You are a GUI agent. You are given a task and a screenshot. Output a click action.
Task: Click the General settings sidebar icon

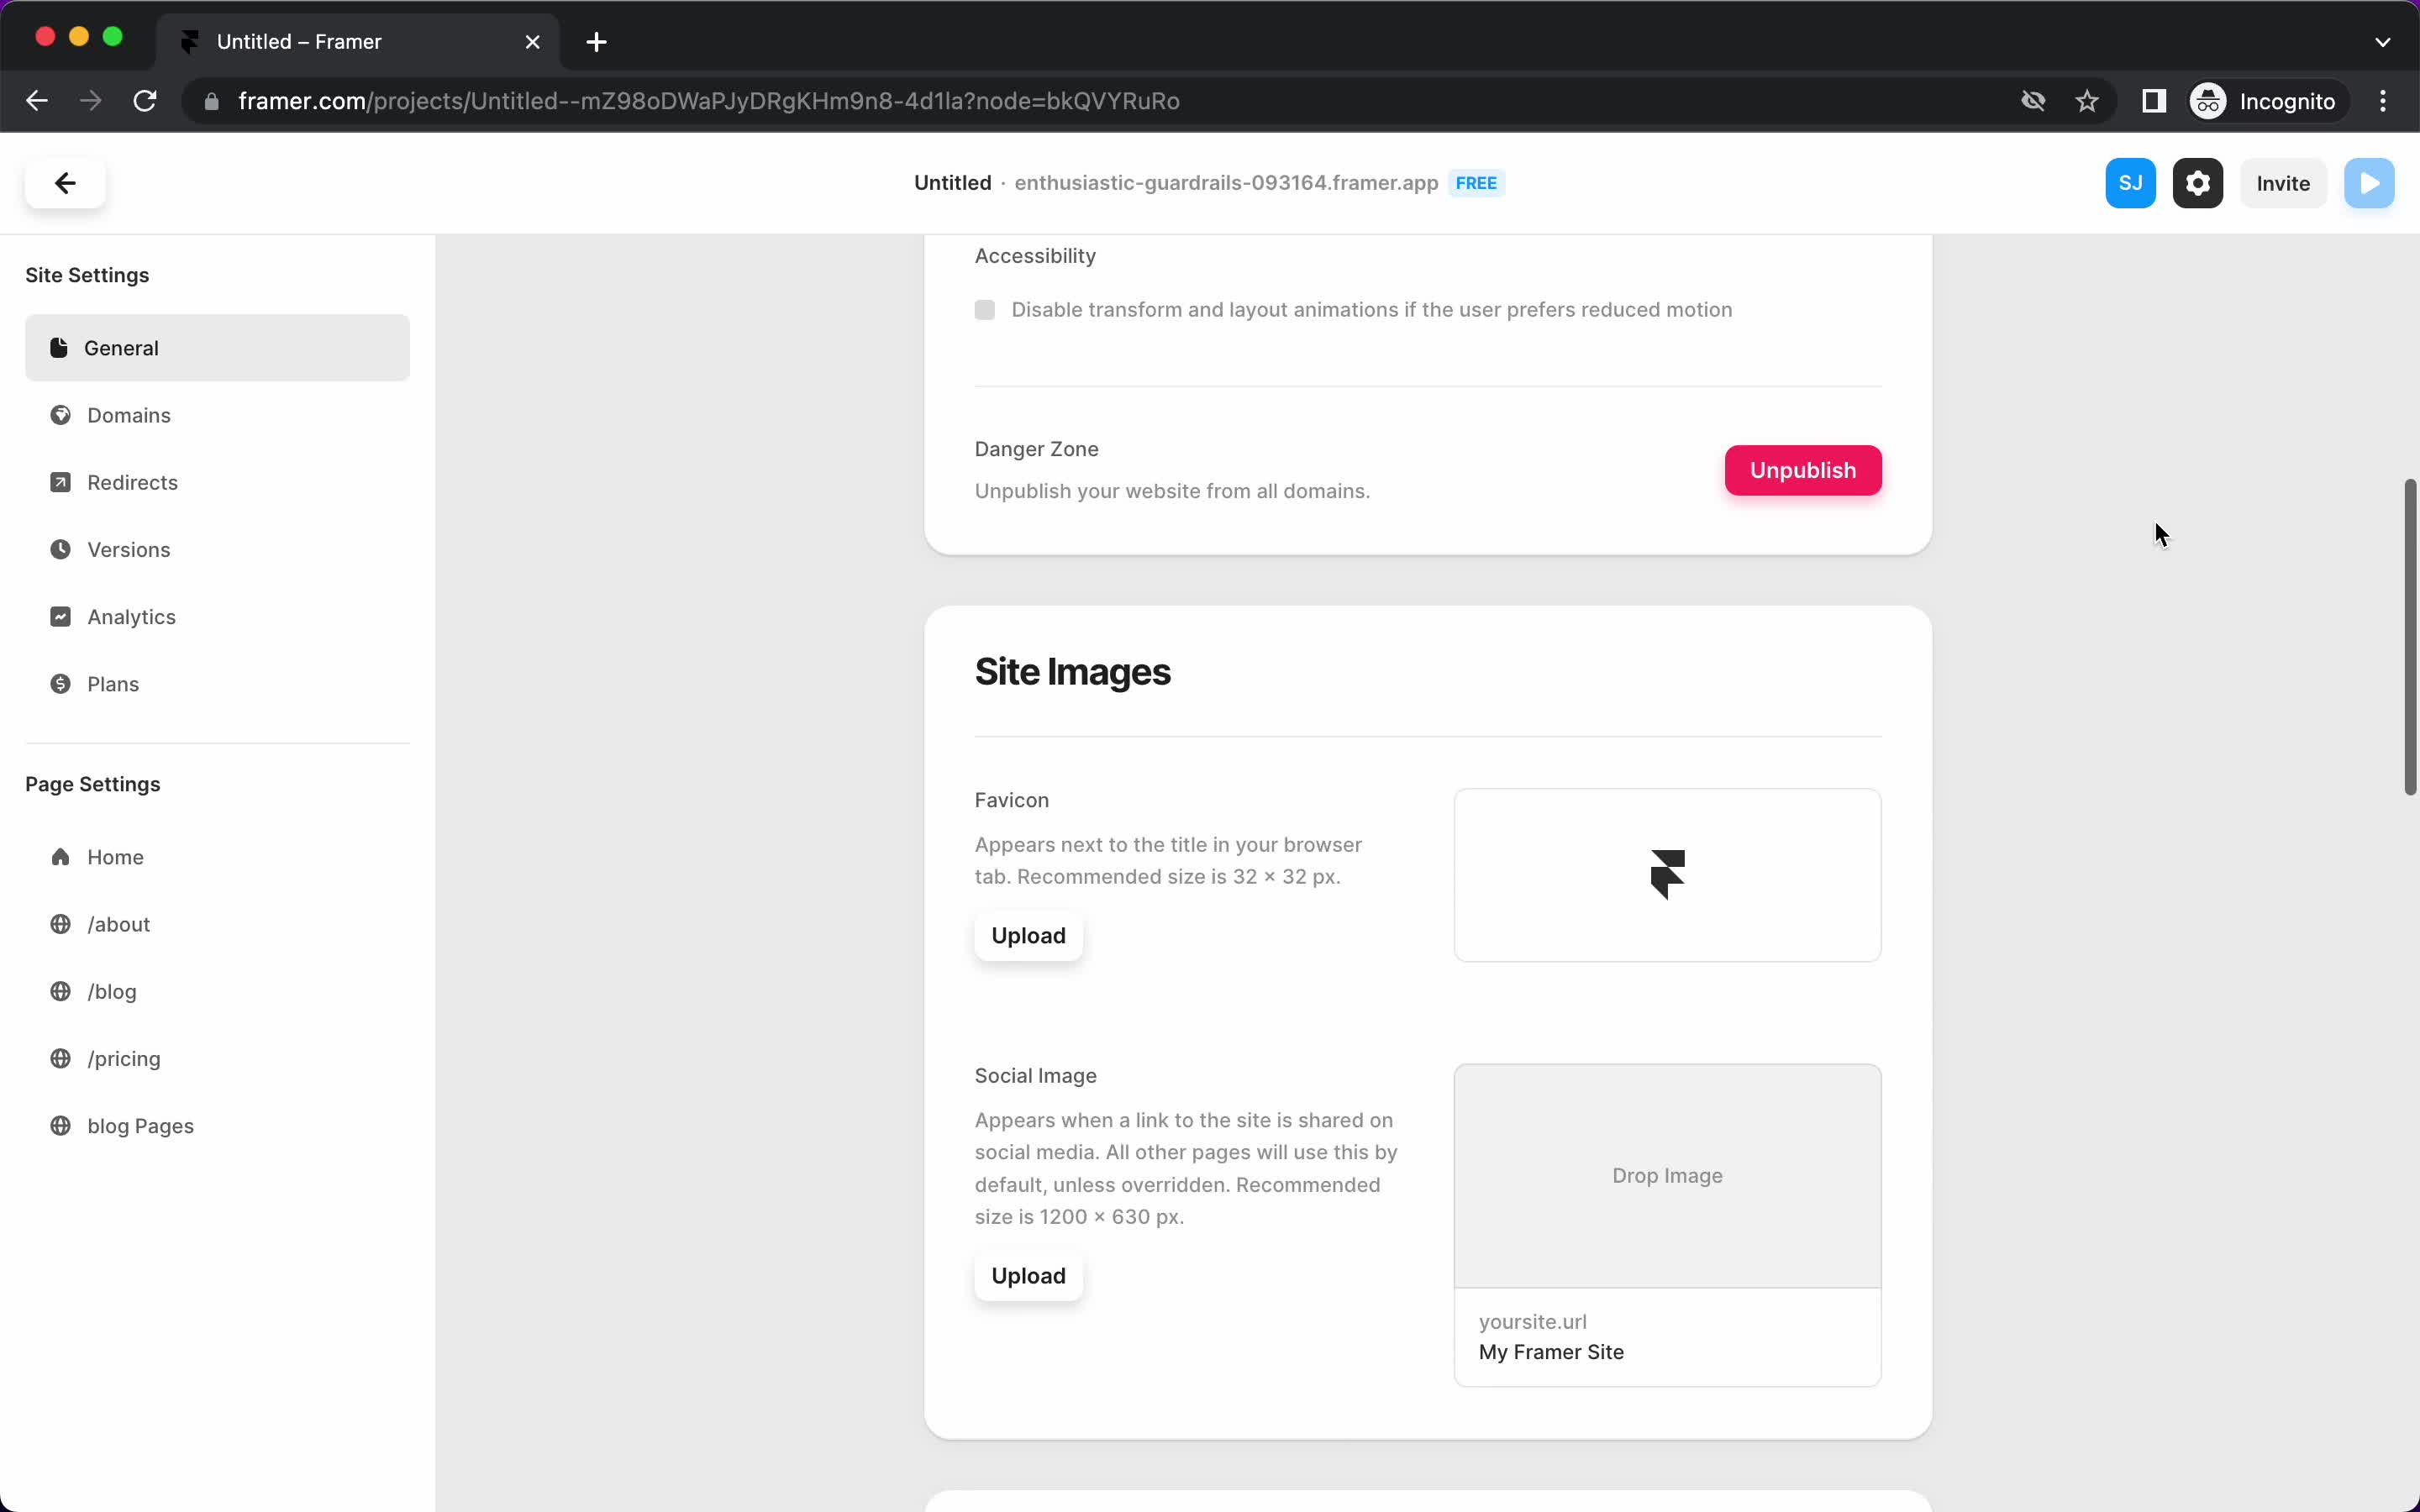[x=59, y=347]
